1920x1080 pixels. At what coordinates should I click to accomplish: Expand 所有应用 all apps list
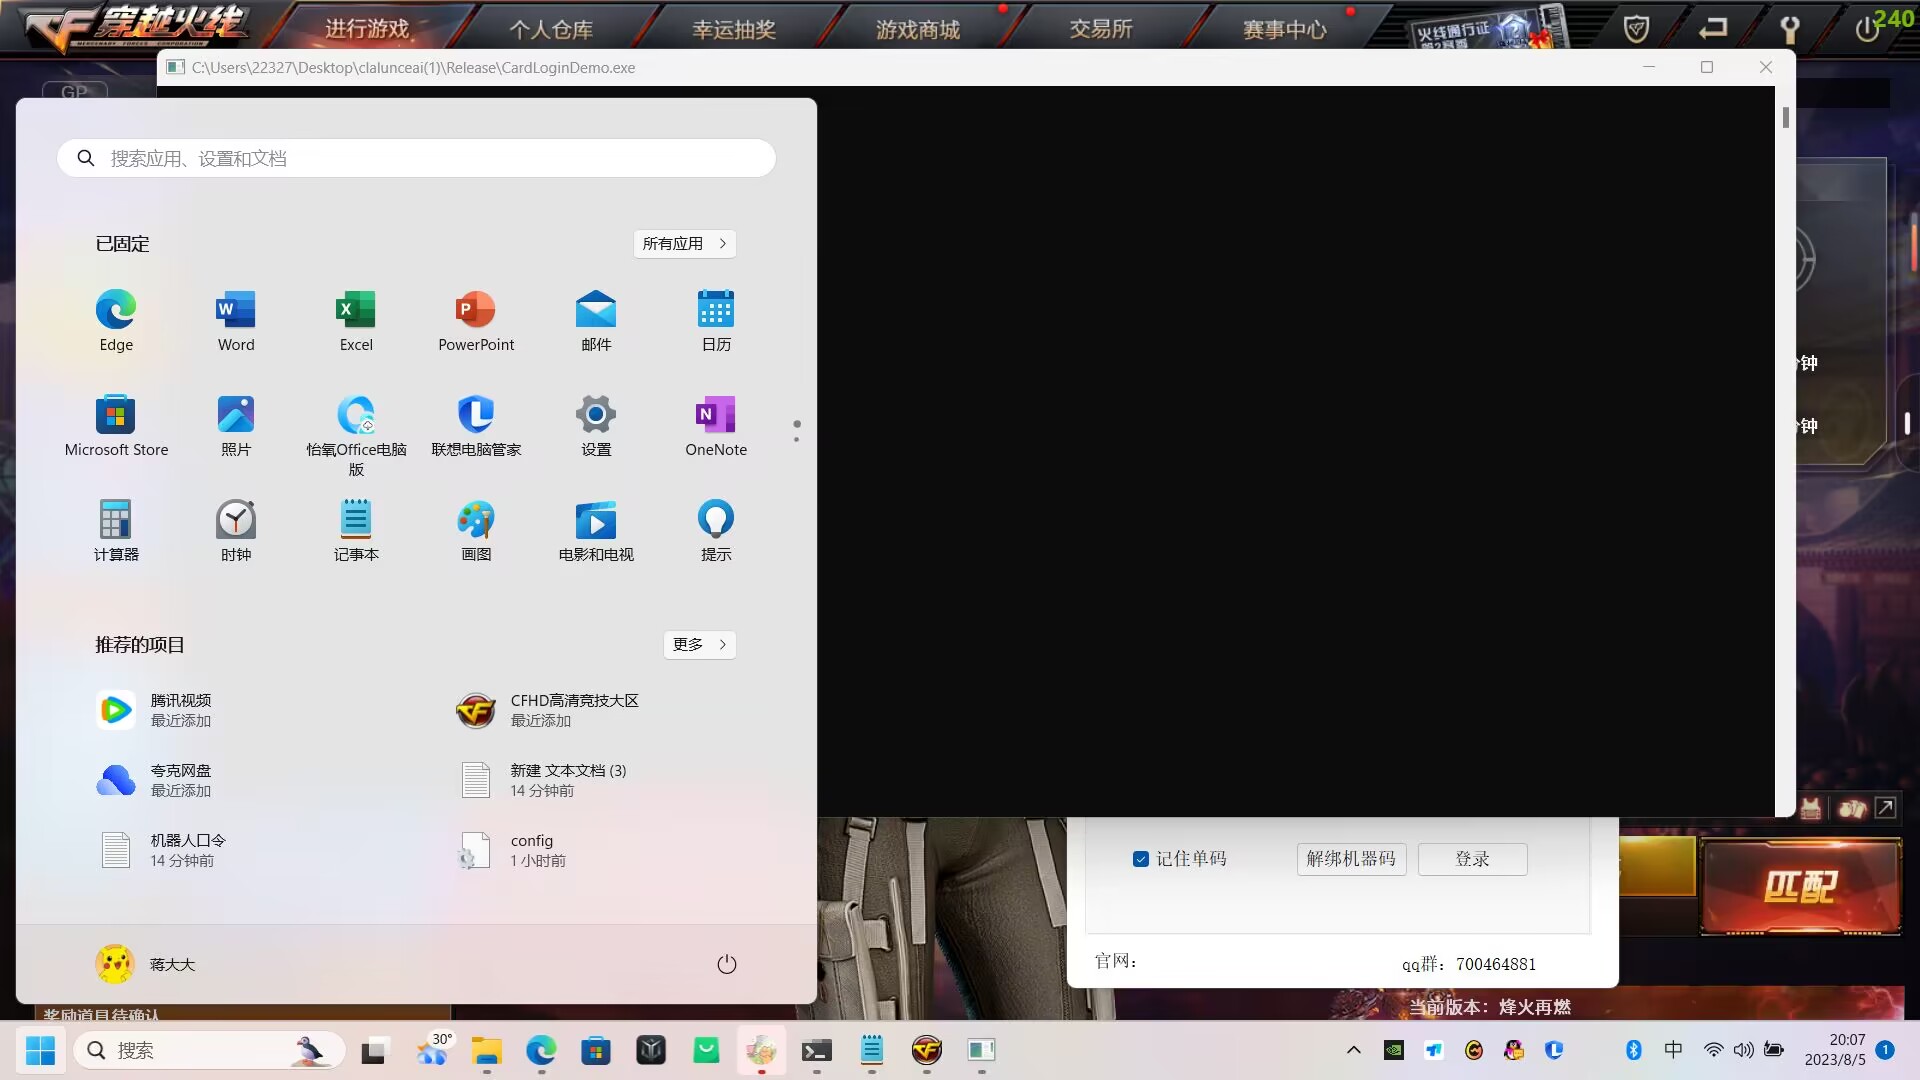[685, 244]
